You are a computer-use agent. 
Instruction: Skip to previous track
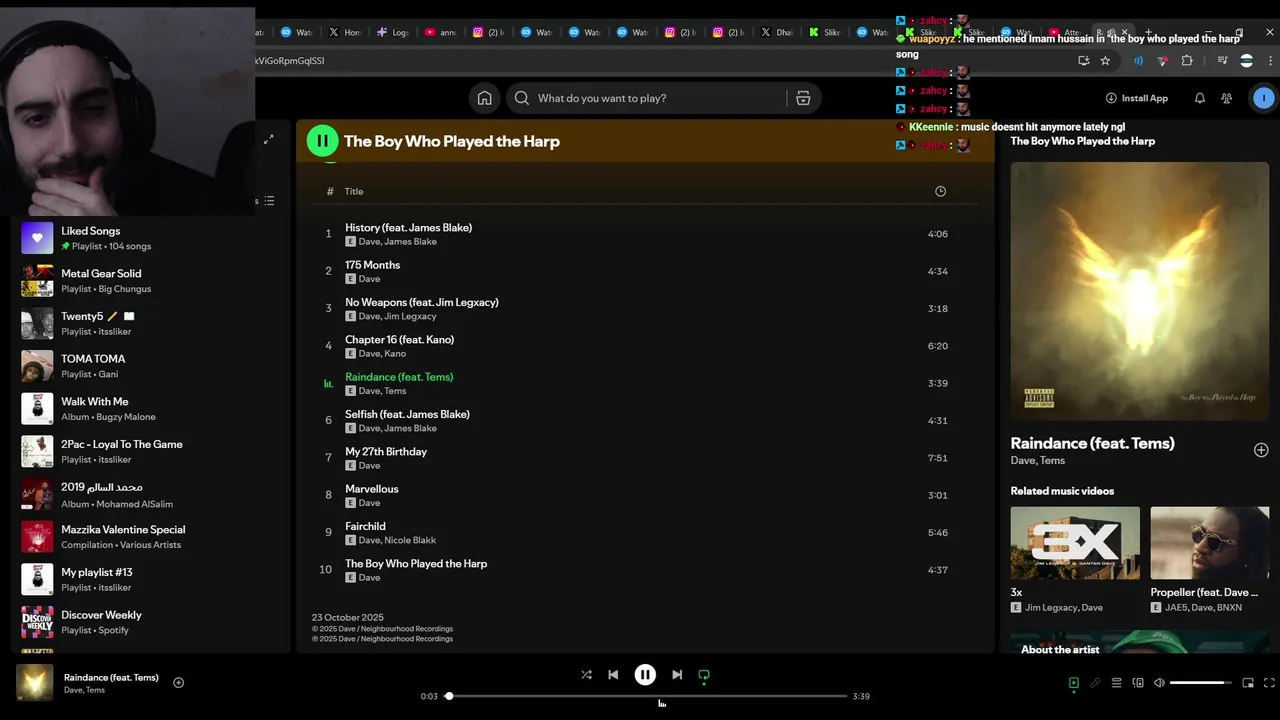coord(613,675)
